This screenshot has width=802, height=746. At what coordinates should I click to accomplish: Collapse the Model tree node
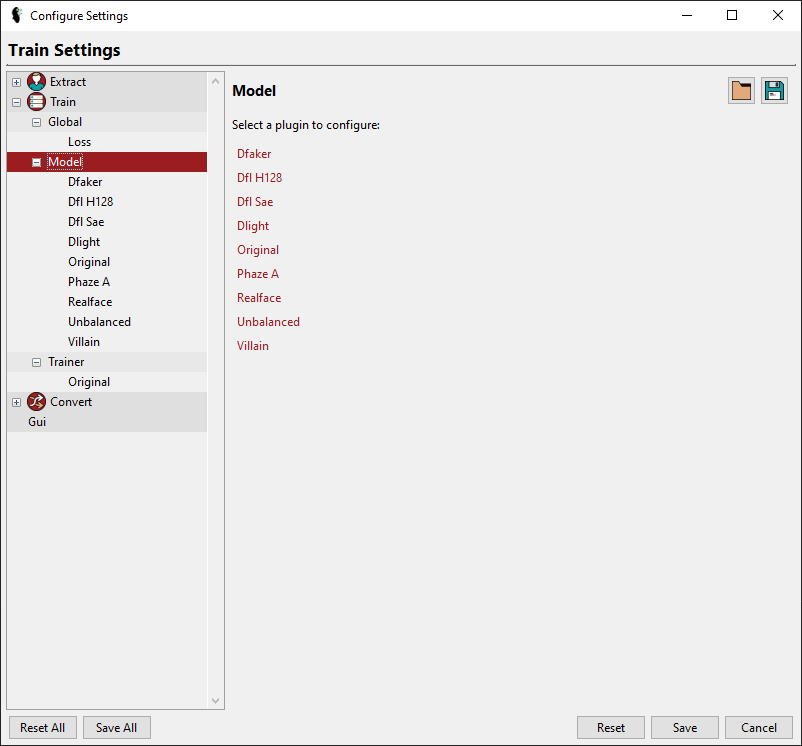click(x=36, y=162)
